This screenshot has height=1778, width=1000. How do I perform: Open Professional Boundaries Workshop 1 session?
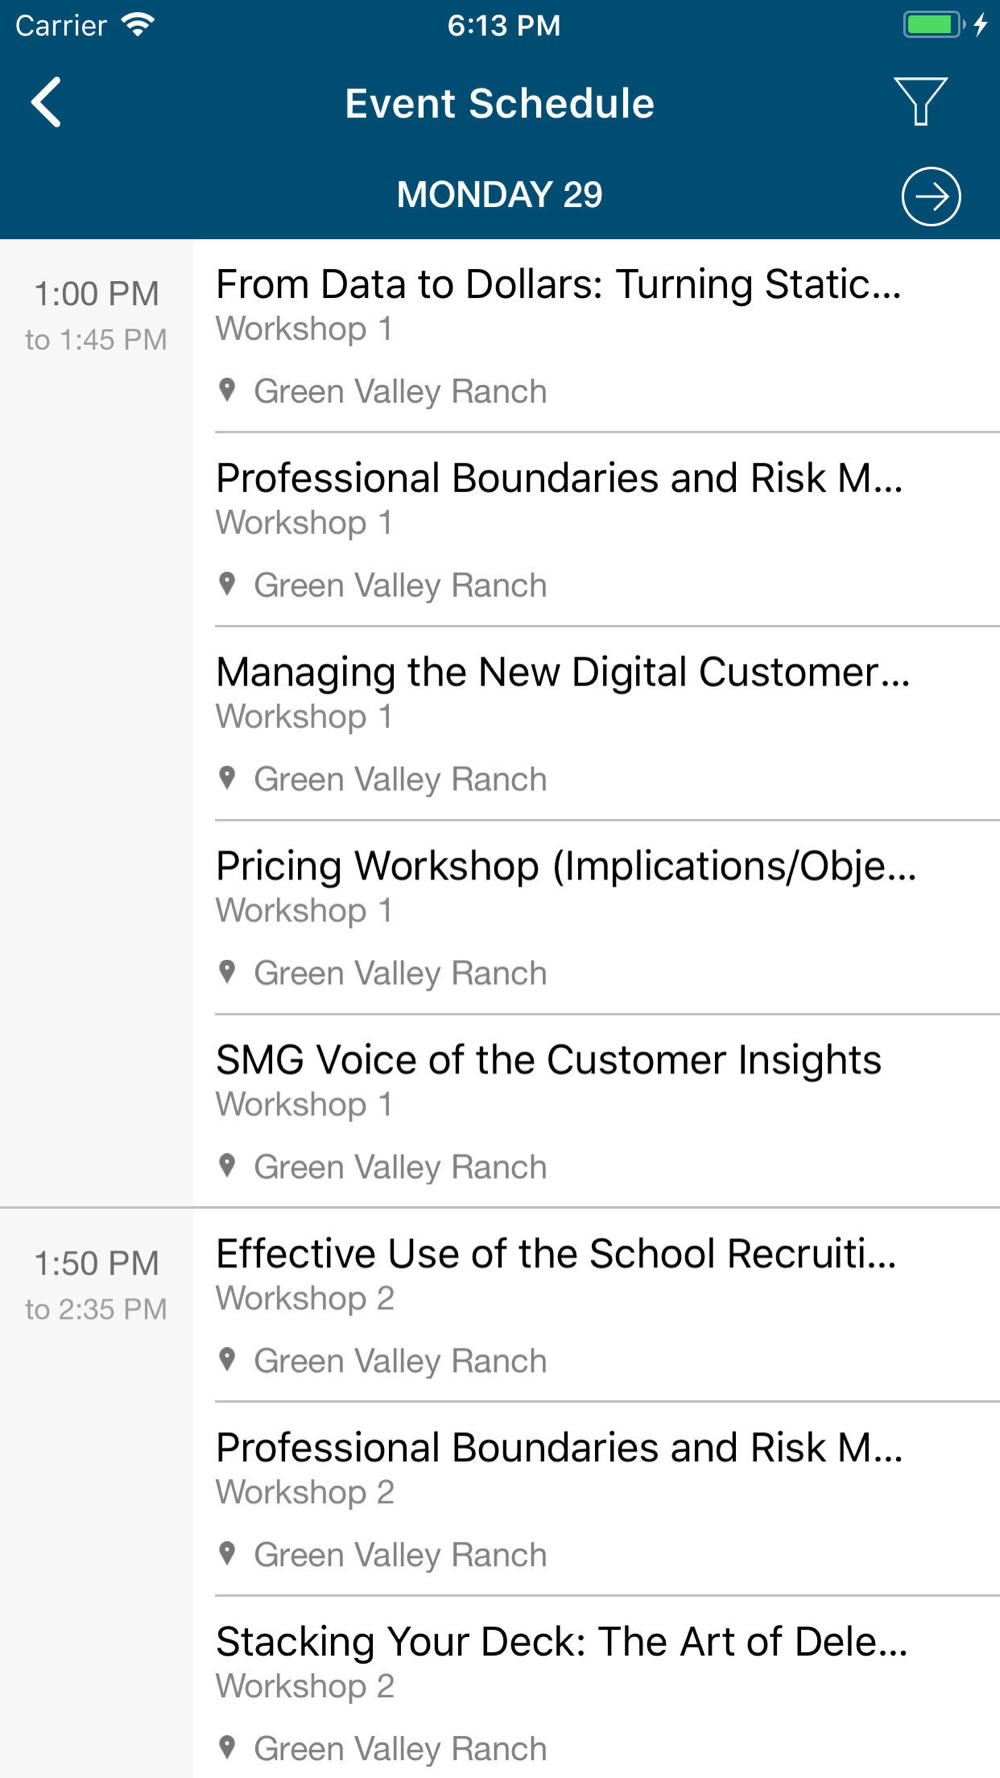click(559, 479)
